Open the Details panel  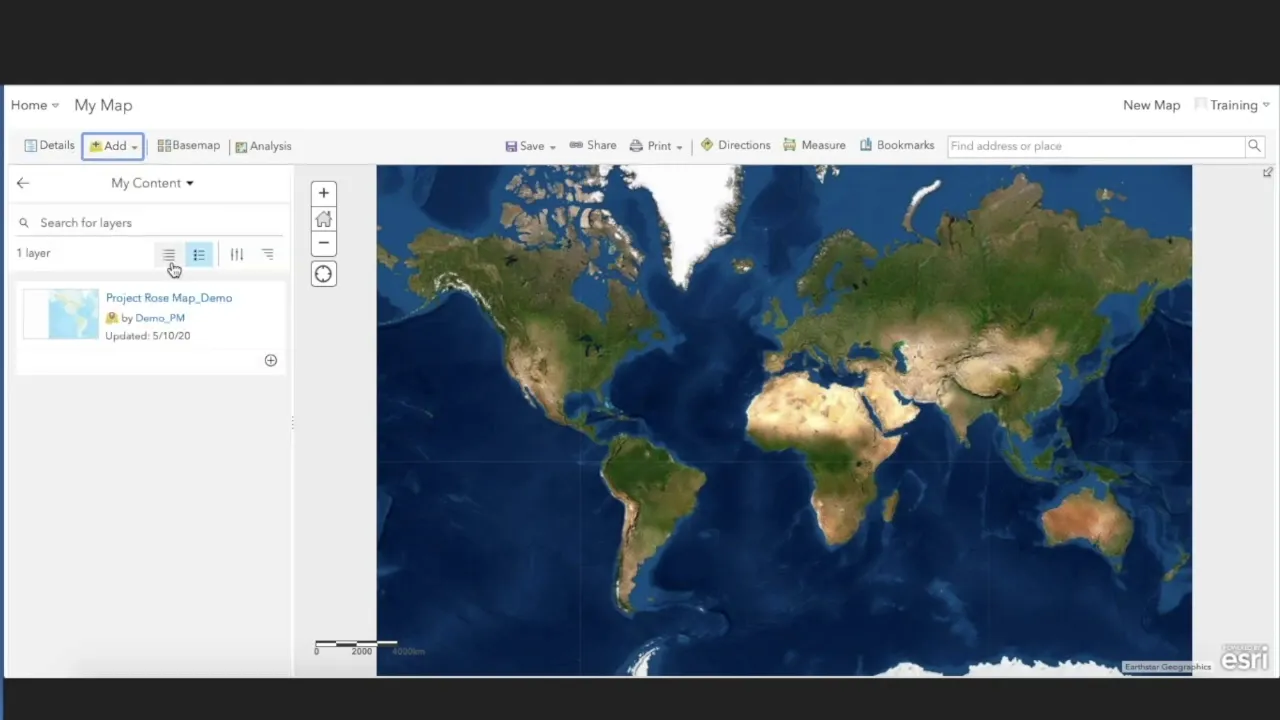[x=49, y=146]
